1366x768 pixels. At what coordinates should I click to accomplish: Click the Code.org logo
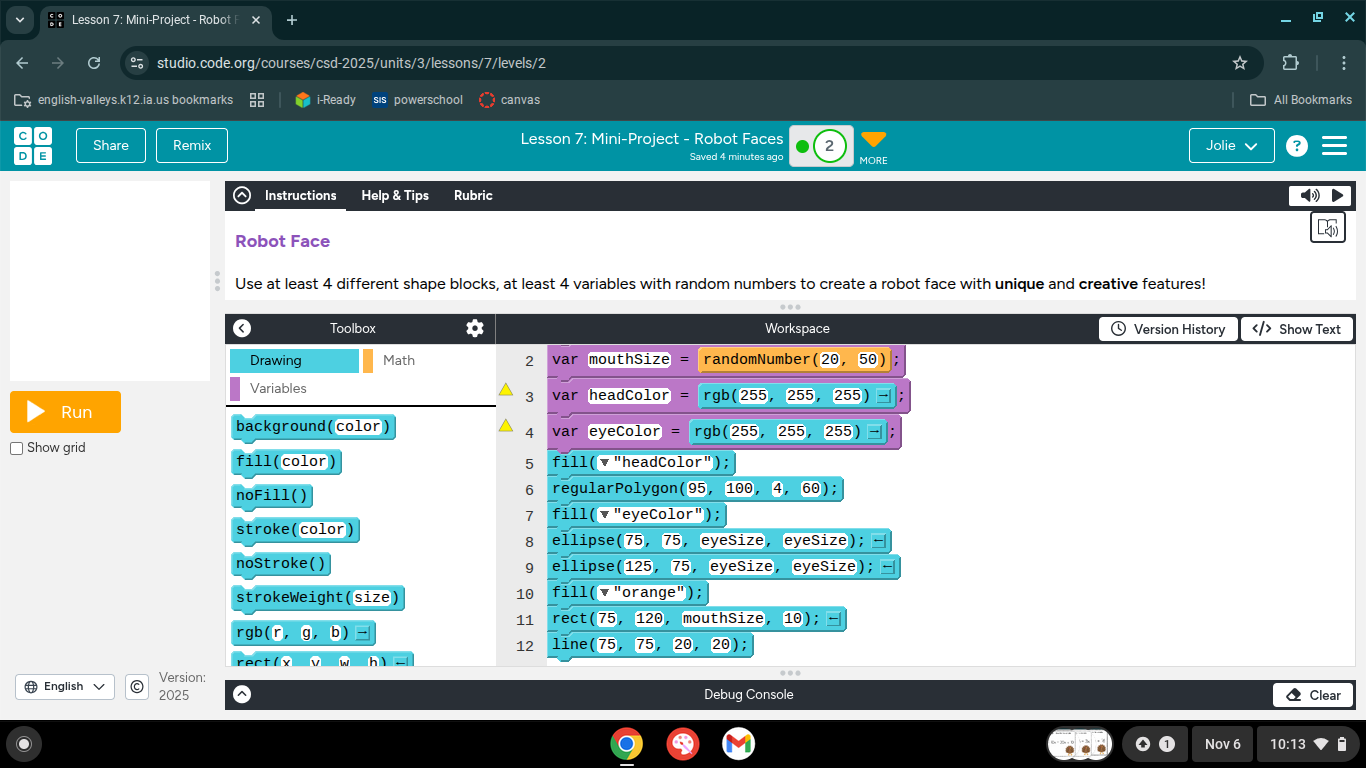tap(33, 146)
